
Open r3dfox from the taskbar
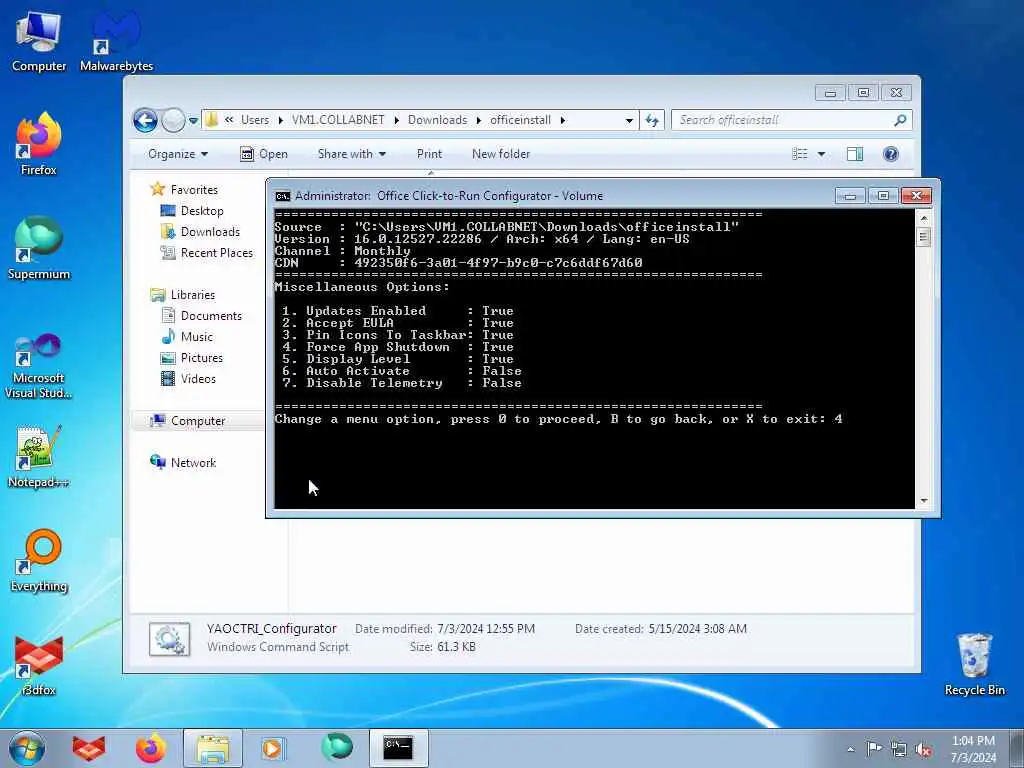pos(89,748)
